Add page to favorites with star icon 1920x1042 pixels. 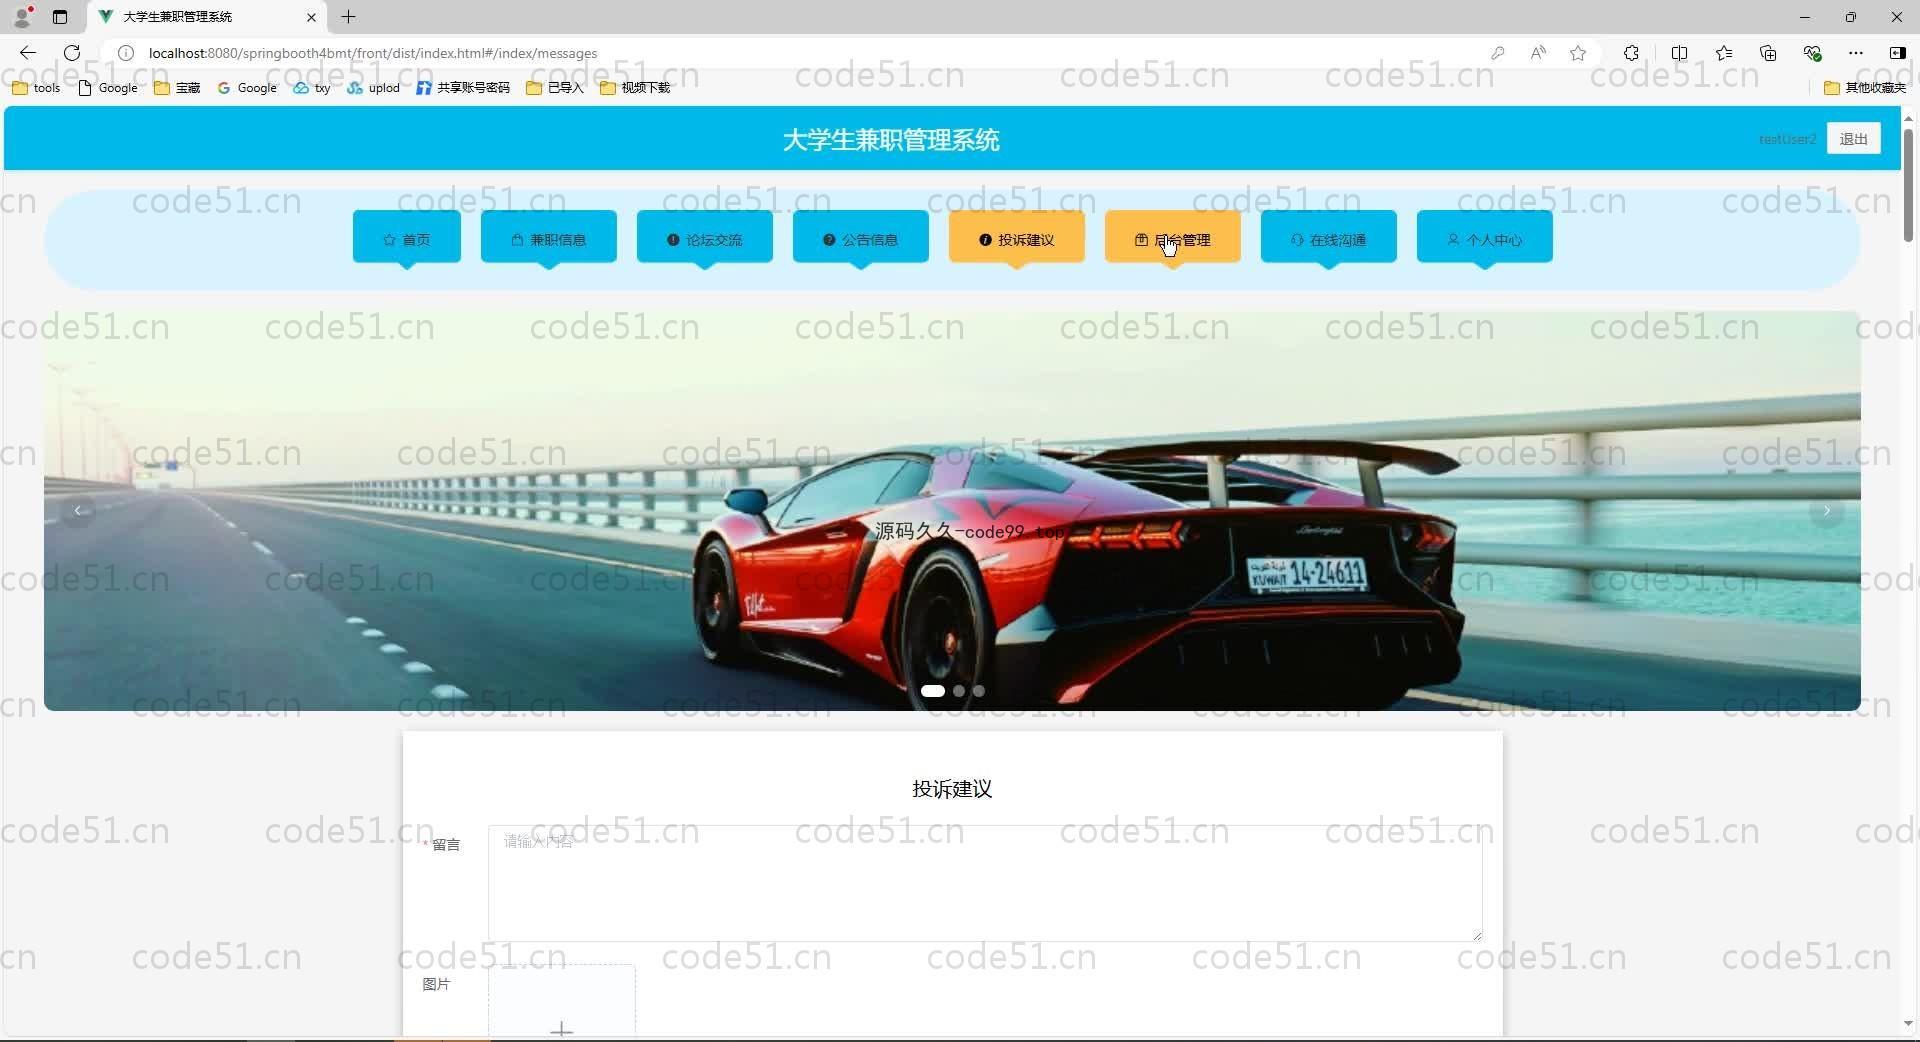(1578, 53)
